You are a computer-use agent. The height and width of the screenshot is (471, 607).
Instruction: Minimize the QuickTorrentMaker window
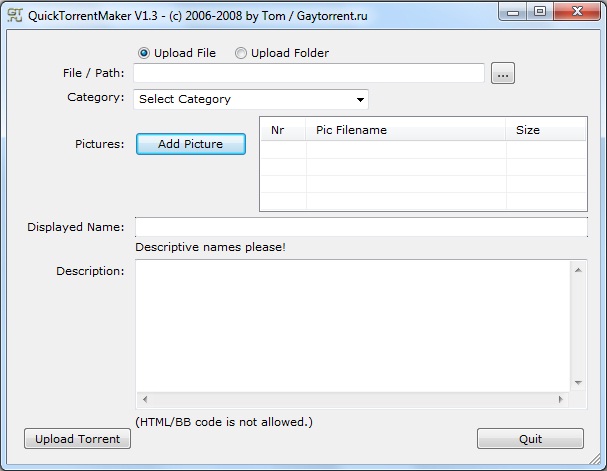513,12
